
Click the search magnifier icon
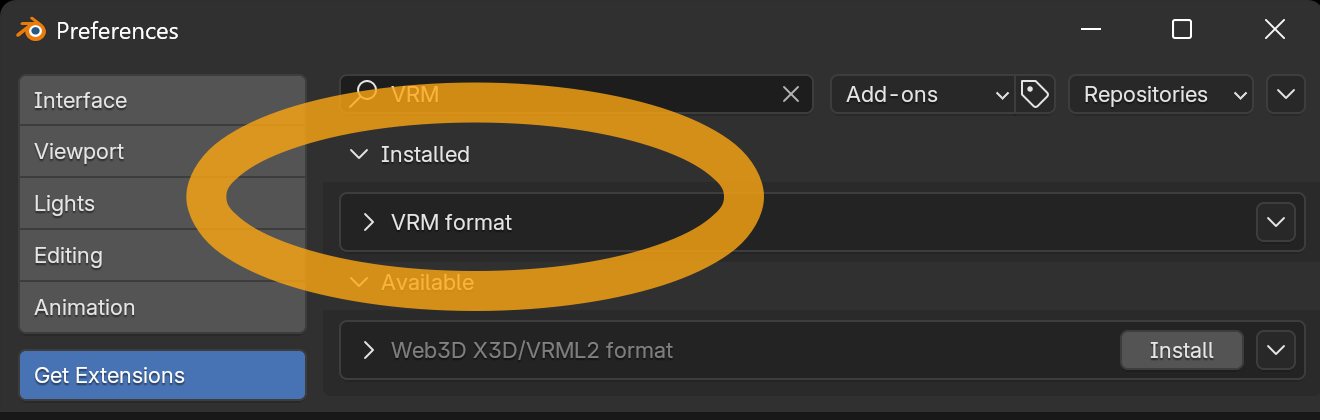[364, 94]
